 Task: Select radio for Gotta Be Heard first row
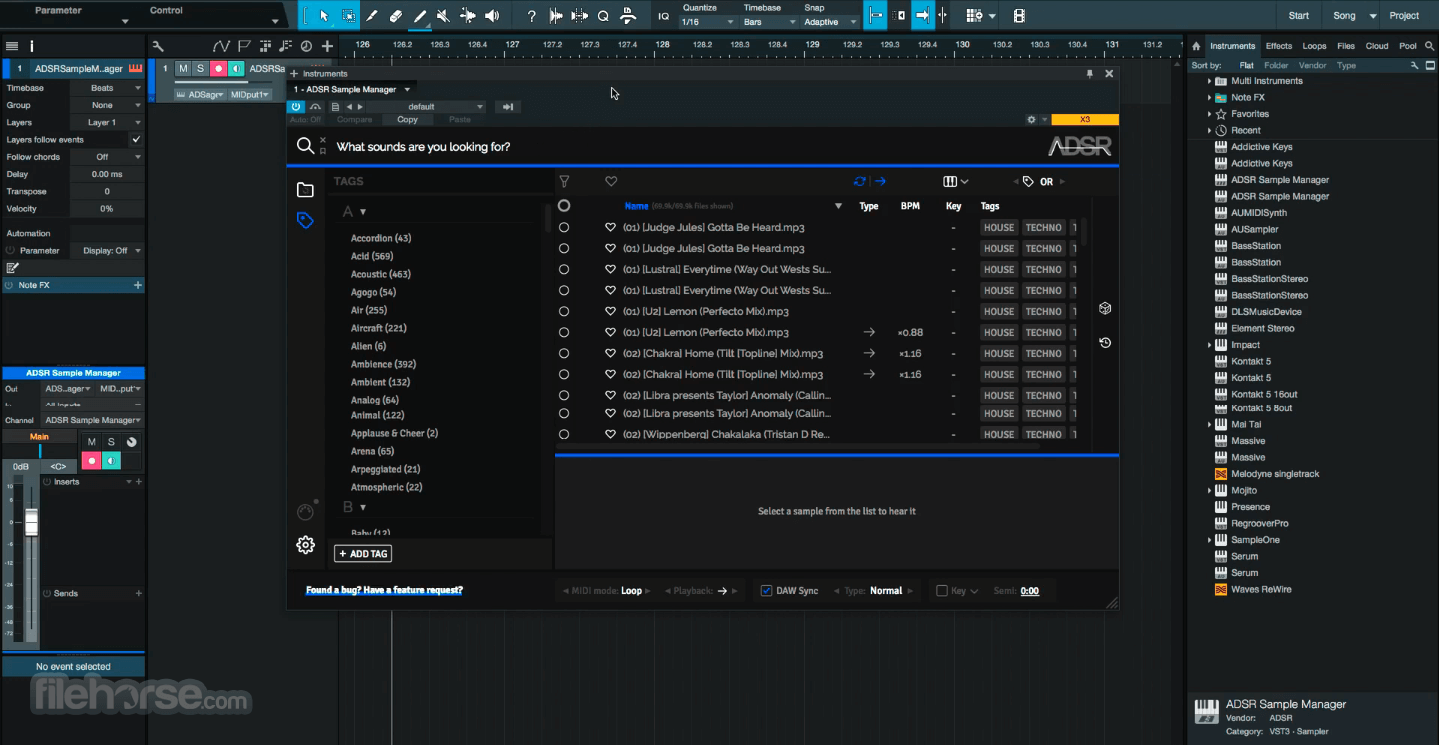coord(564,228)
